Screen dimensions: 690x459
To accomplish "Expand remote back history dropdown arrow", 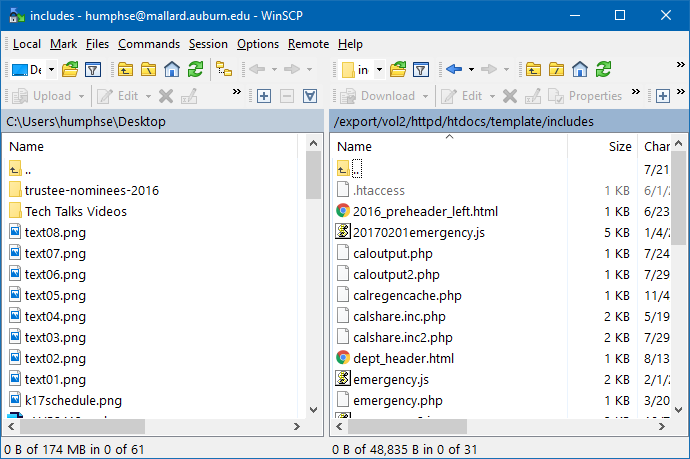I will click(471, 70).
